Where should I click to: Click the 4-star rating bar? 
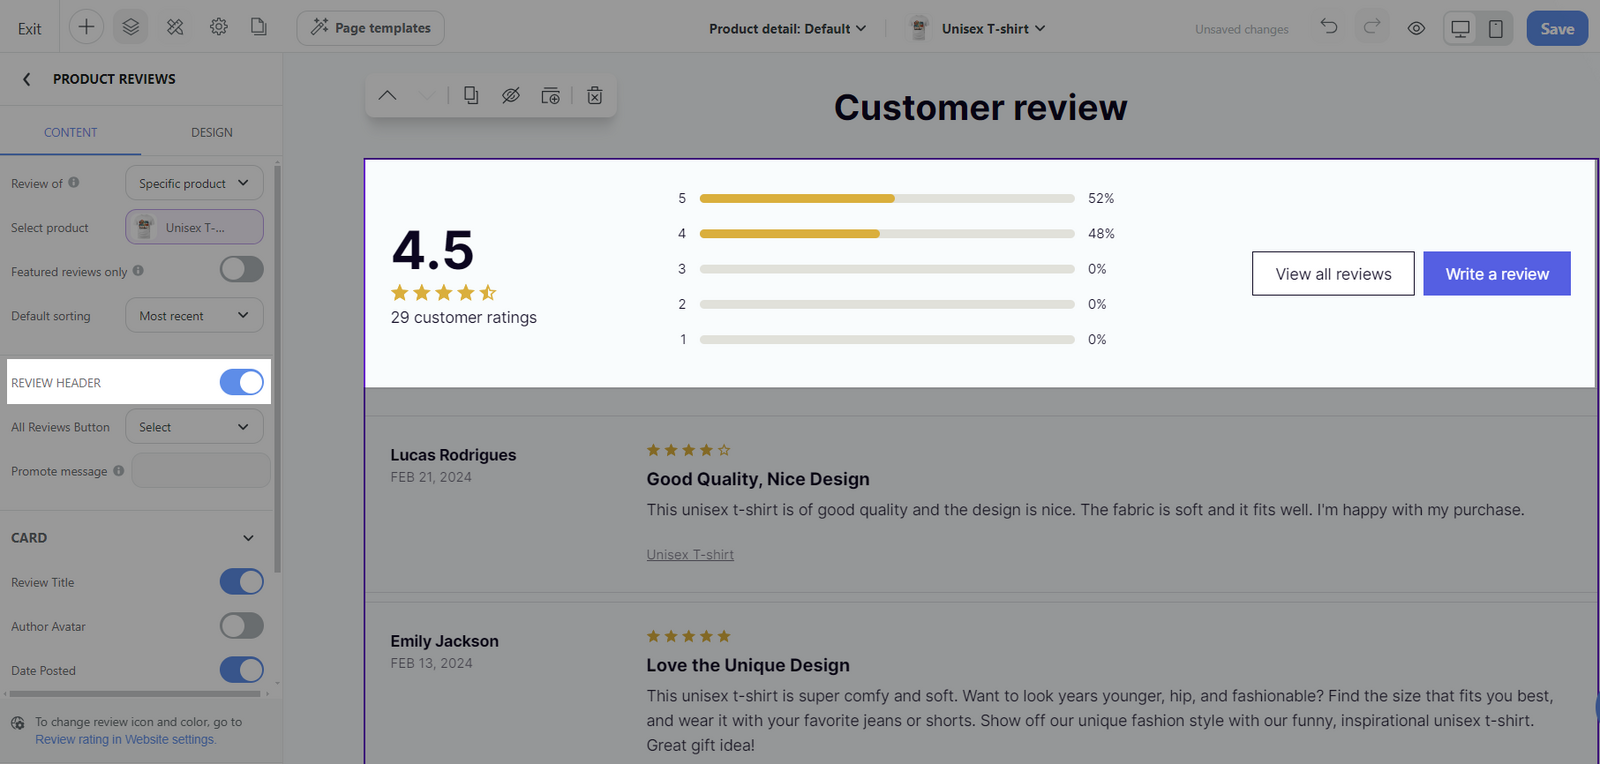pos(887,234)
